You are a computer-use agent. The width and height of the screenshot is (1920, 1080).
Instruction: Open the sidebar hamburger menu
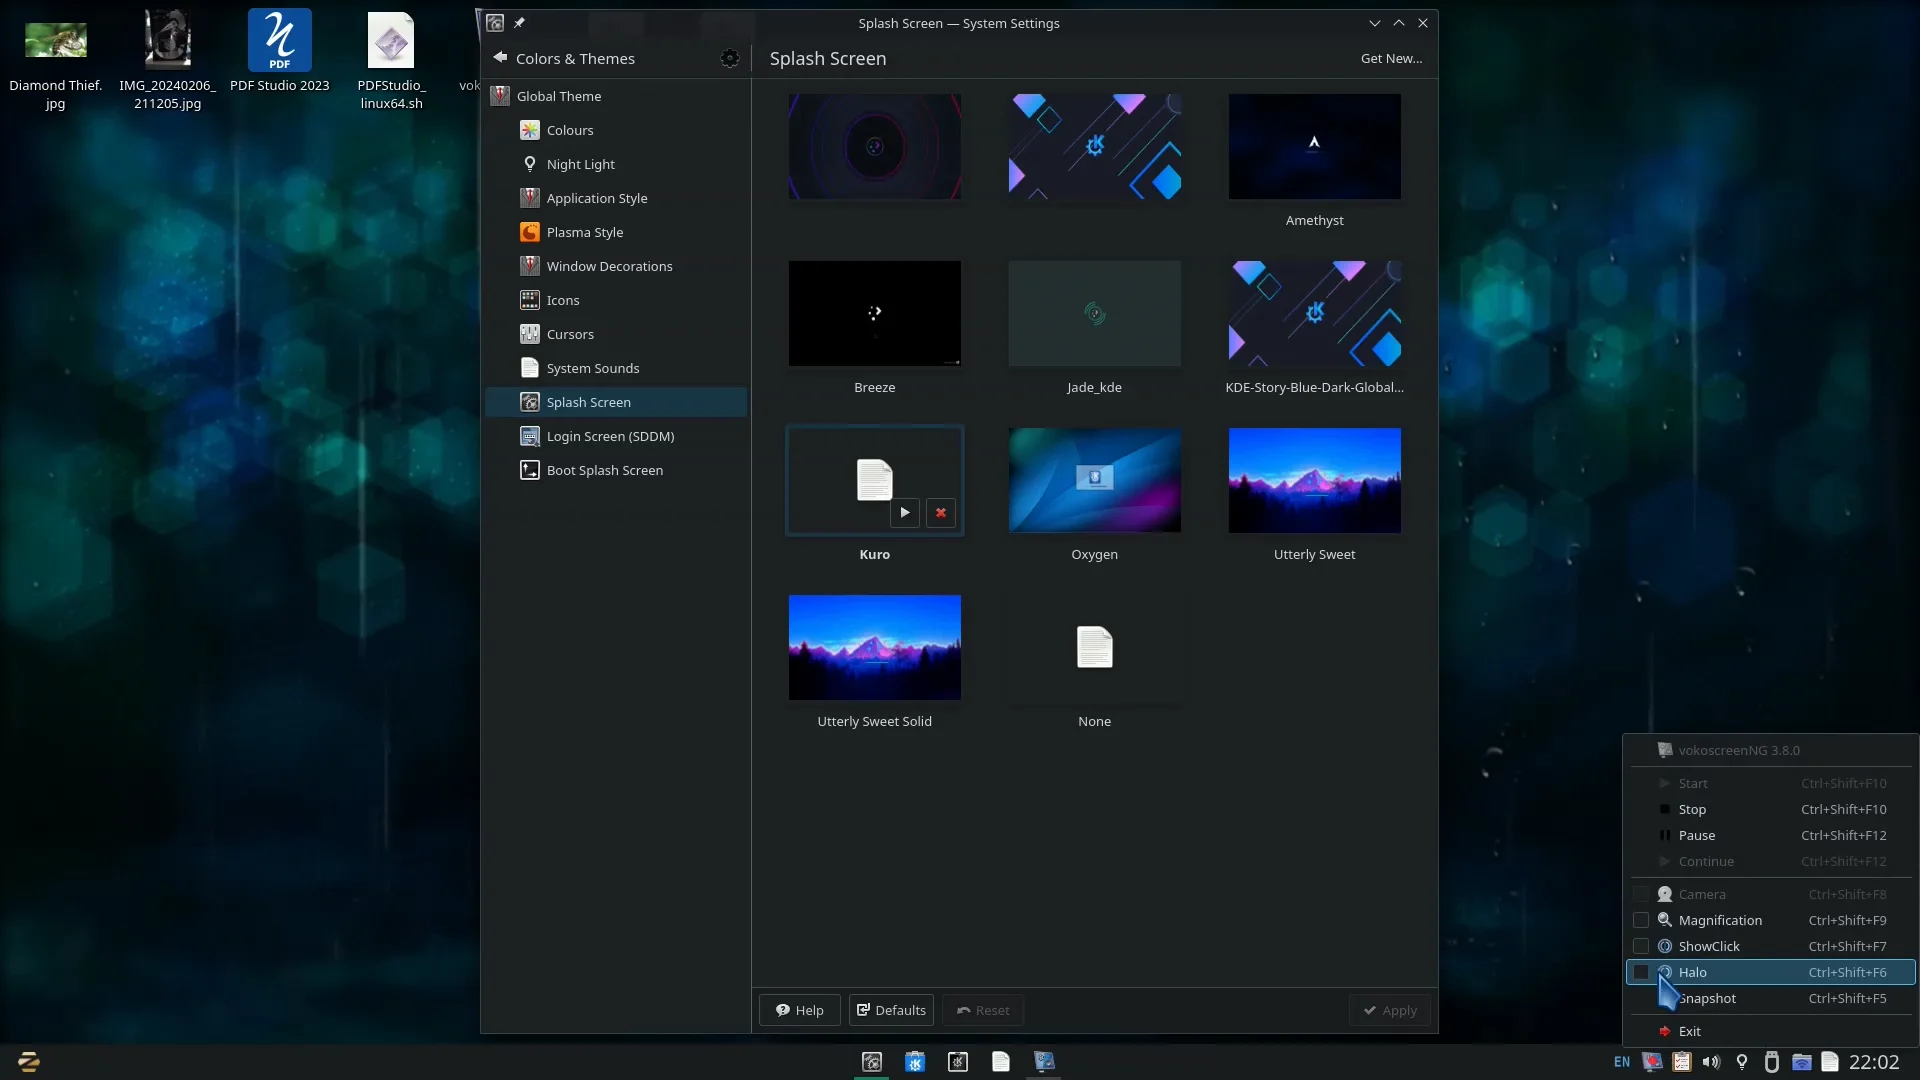(730, 58)
